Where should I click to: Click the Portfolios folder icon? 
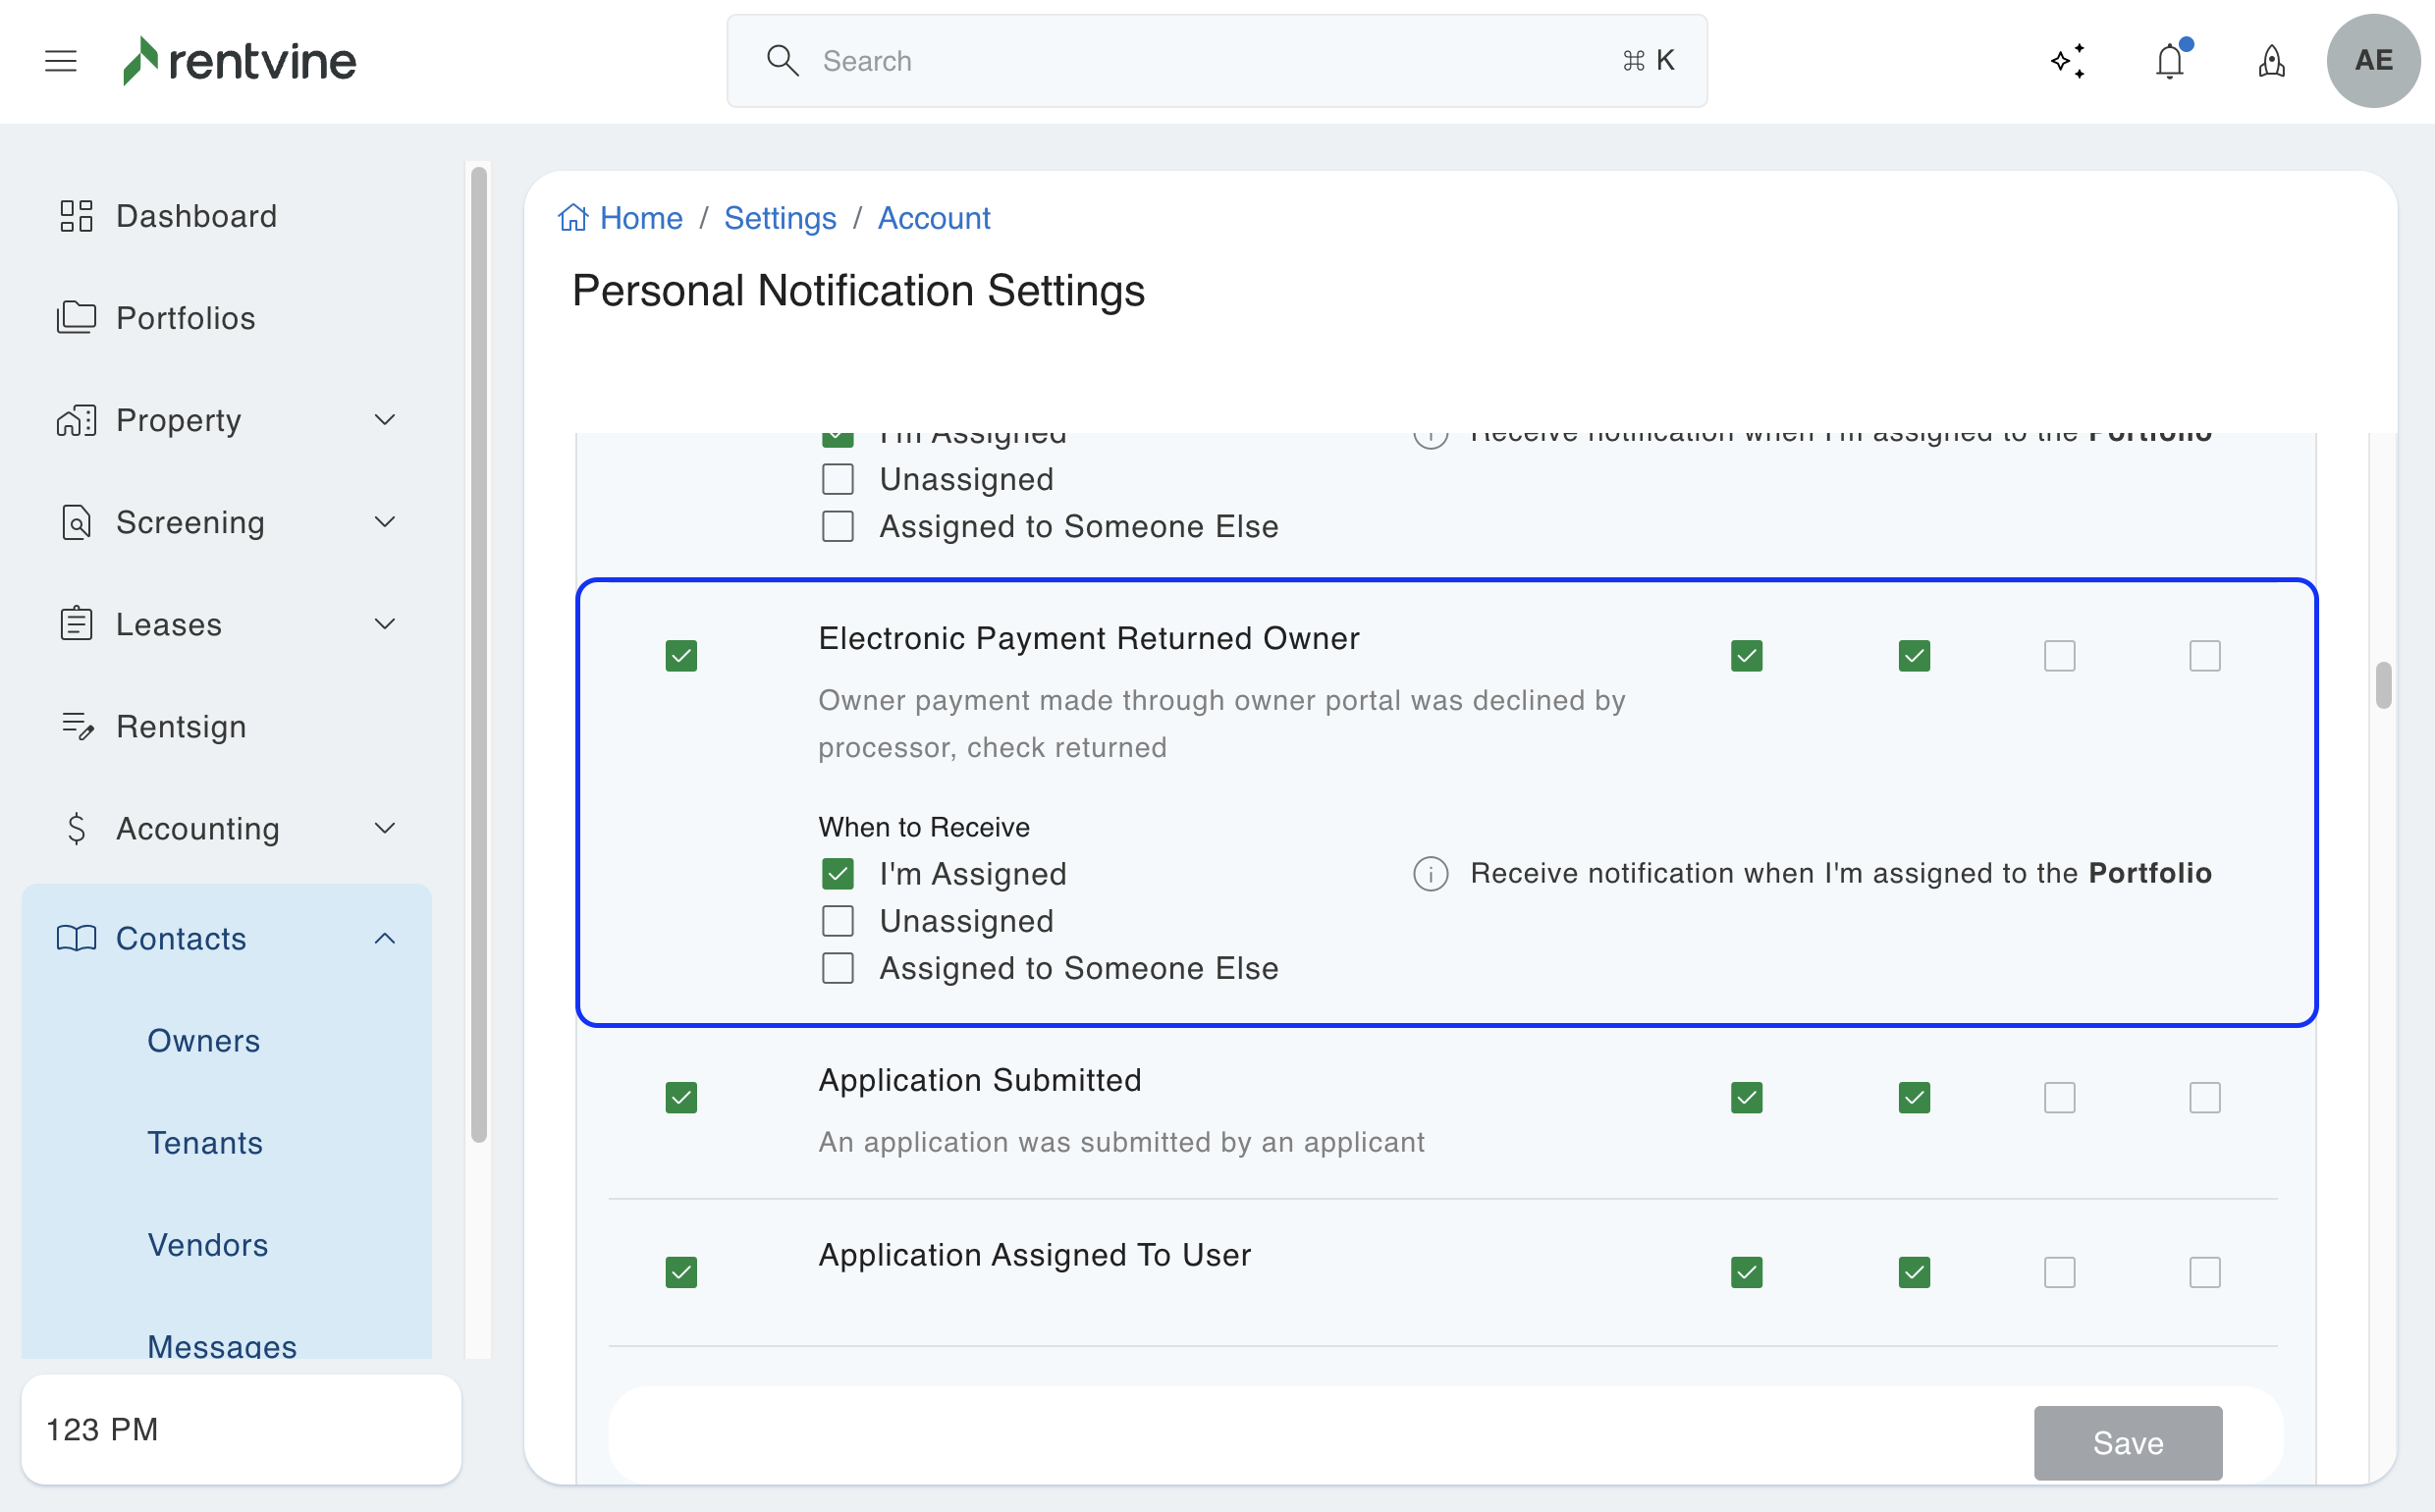tap(76, 318)
